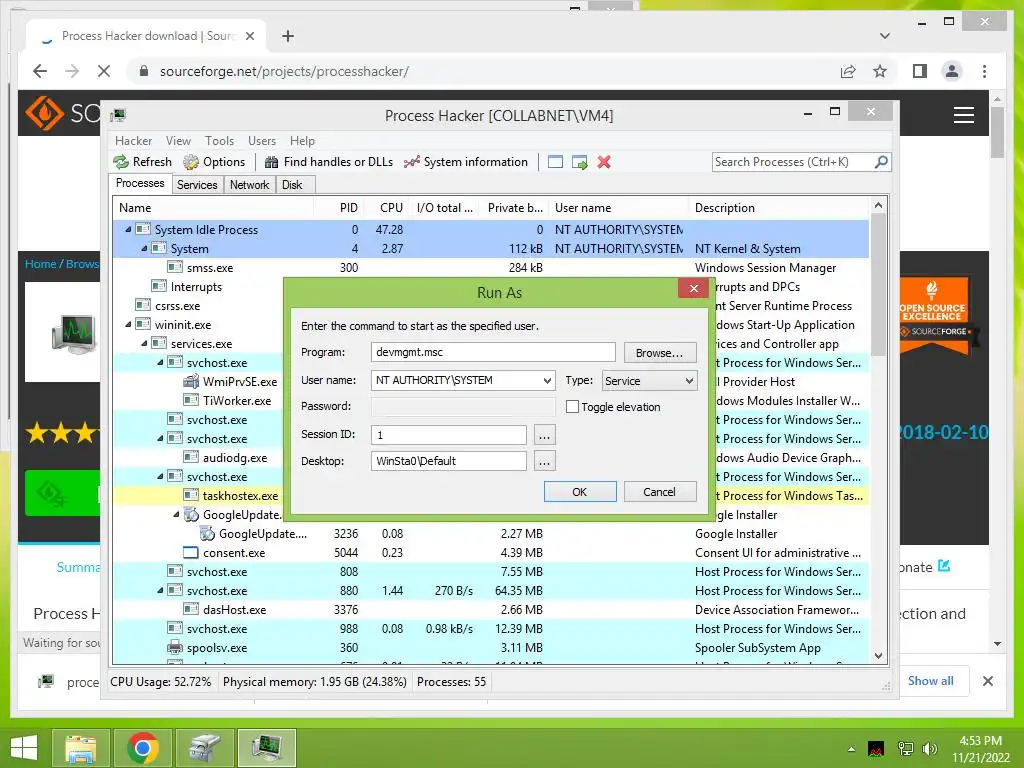
Task: Open Chrome profile avatar icon
Action: pyautogui.click(x=952, y=71)
